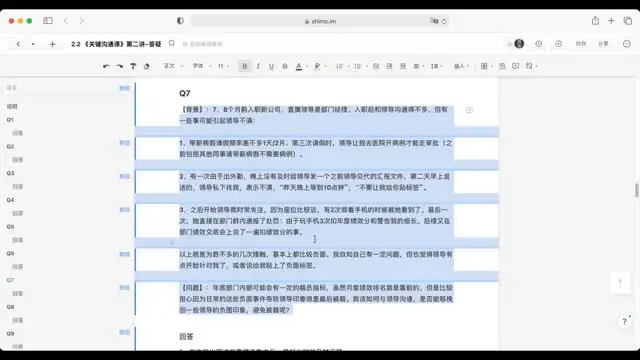Click the privacy shield icon in Safari
The image size is (640, 360).
point(180,20)
